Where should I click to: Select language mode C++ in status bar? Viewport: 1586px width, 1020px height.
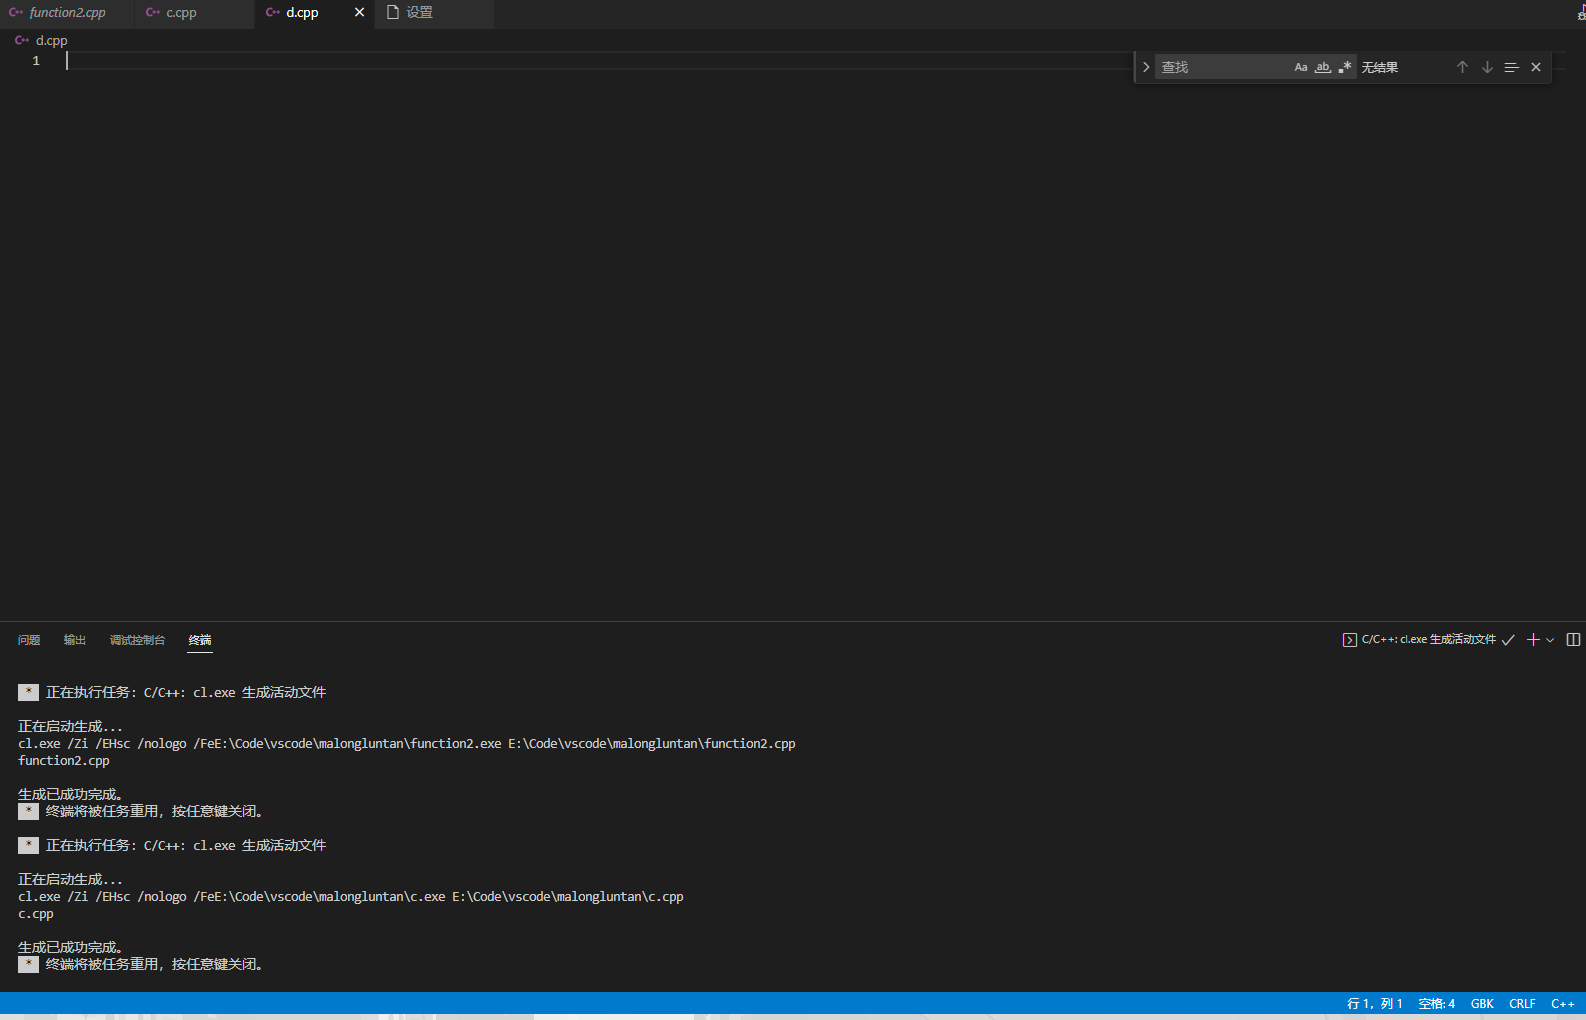pyautogui.click(x=1563, y=1003)
